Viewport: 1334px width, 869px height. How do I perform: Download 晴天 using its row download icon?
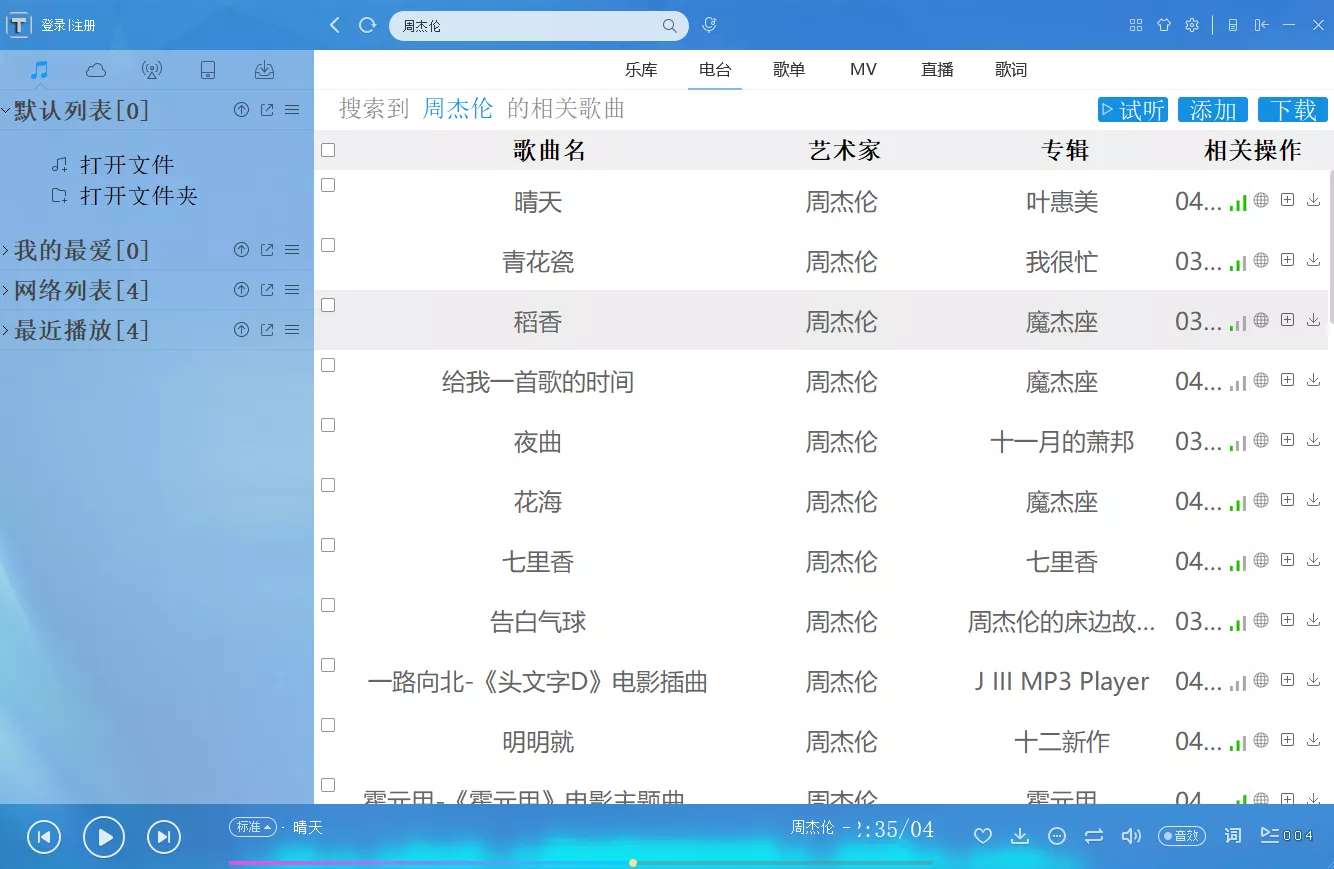pyautogui.click(x=1314, y=200)
